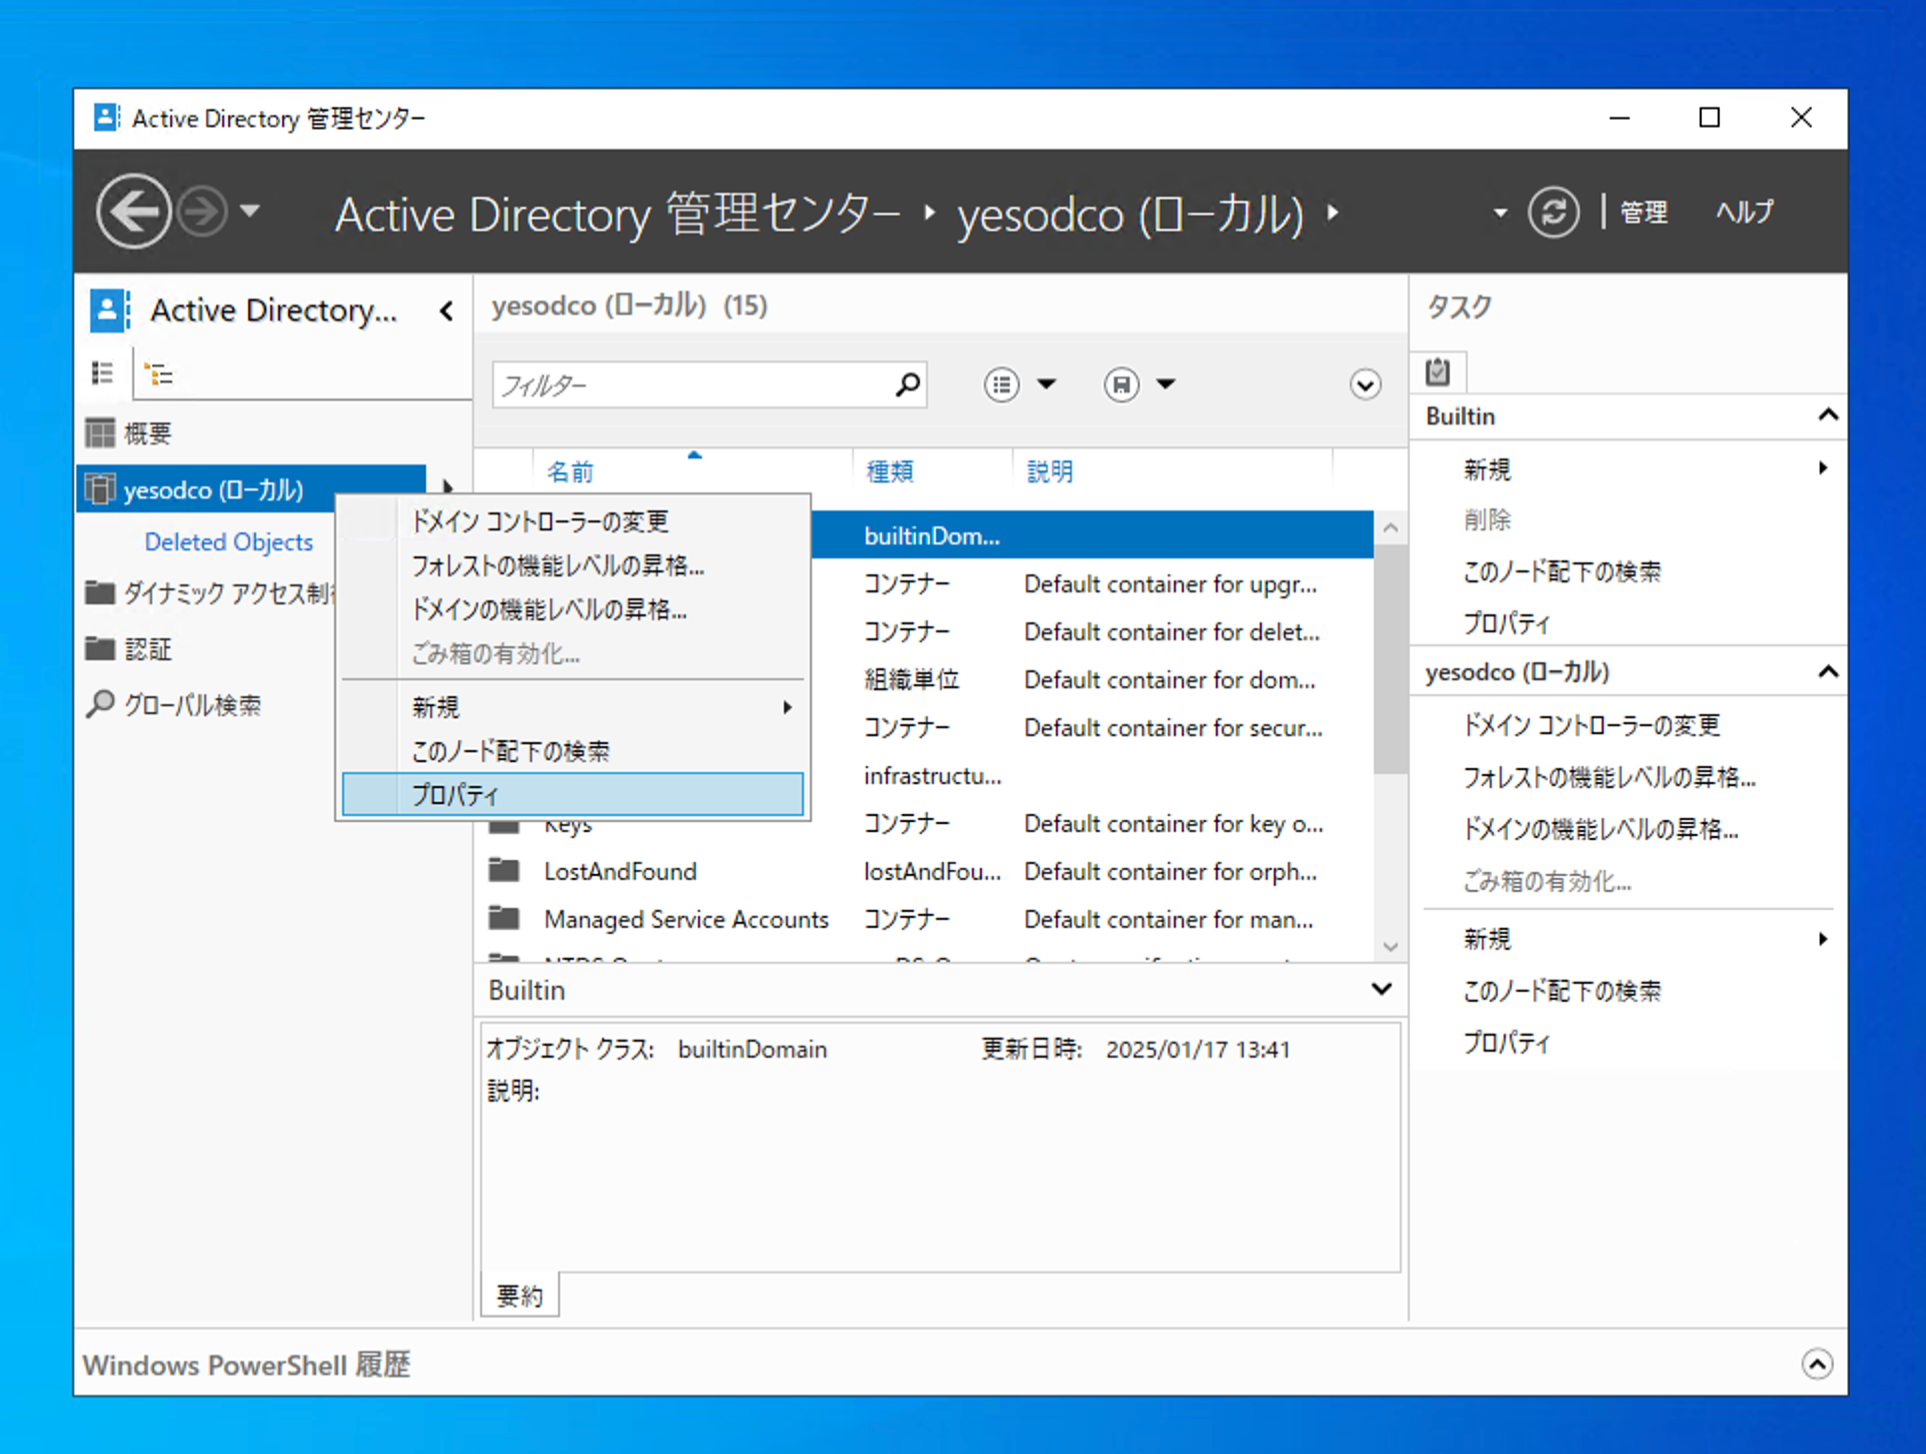Click フォレストの機能レベルの昇格 in tasks pane
This screenshot has height=1454, width=1926.
[1608, 777]
